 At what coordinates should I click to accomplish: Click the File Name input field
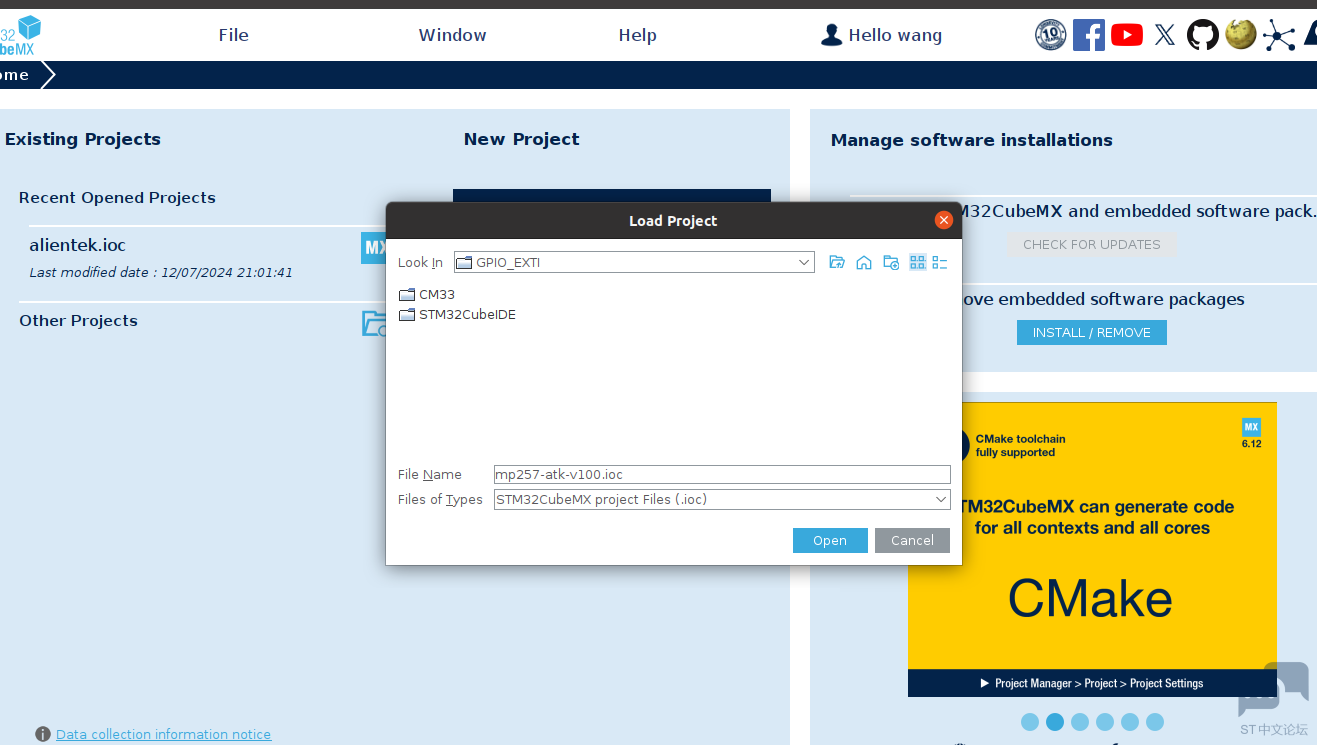pyautogui.click(x=722, y=474)
